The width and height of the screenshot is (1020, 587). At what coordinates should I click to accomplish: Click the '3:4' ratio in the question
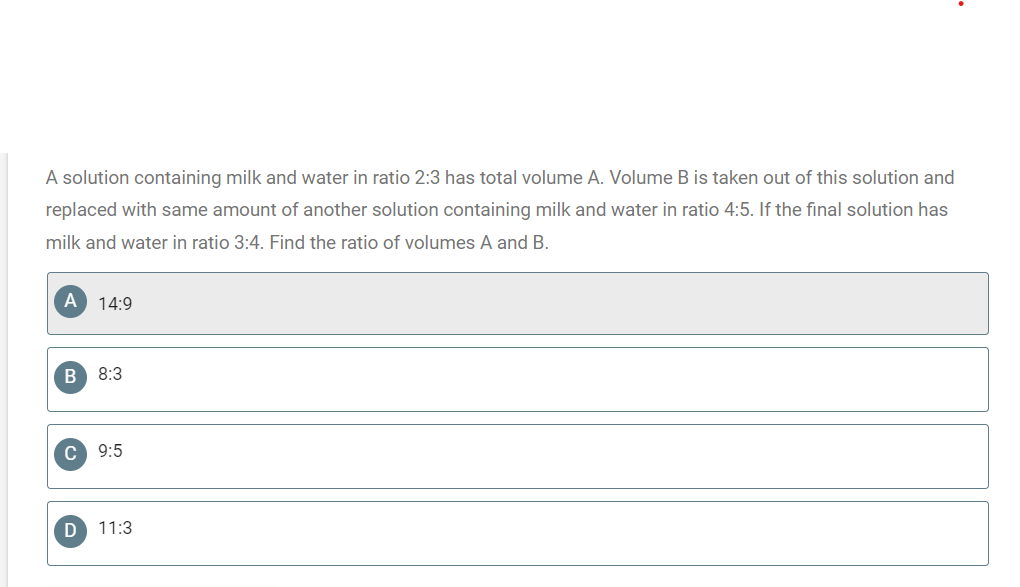click(x=248, y=243)
